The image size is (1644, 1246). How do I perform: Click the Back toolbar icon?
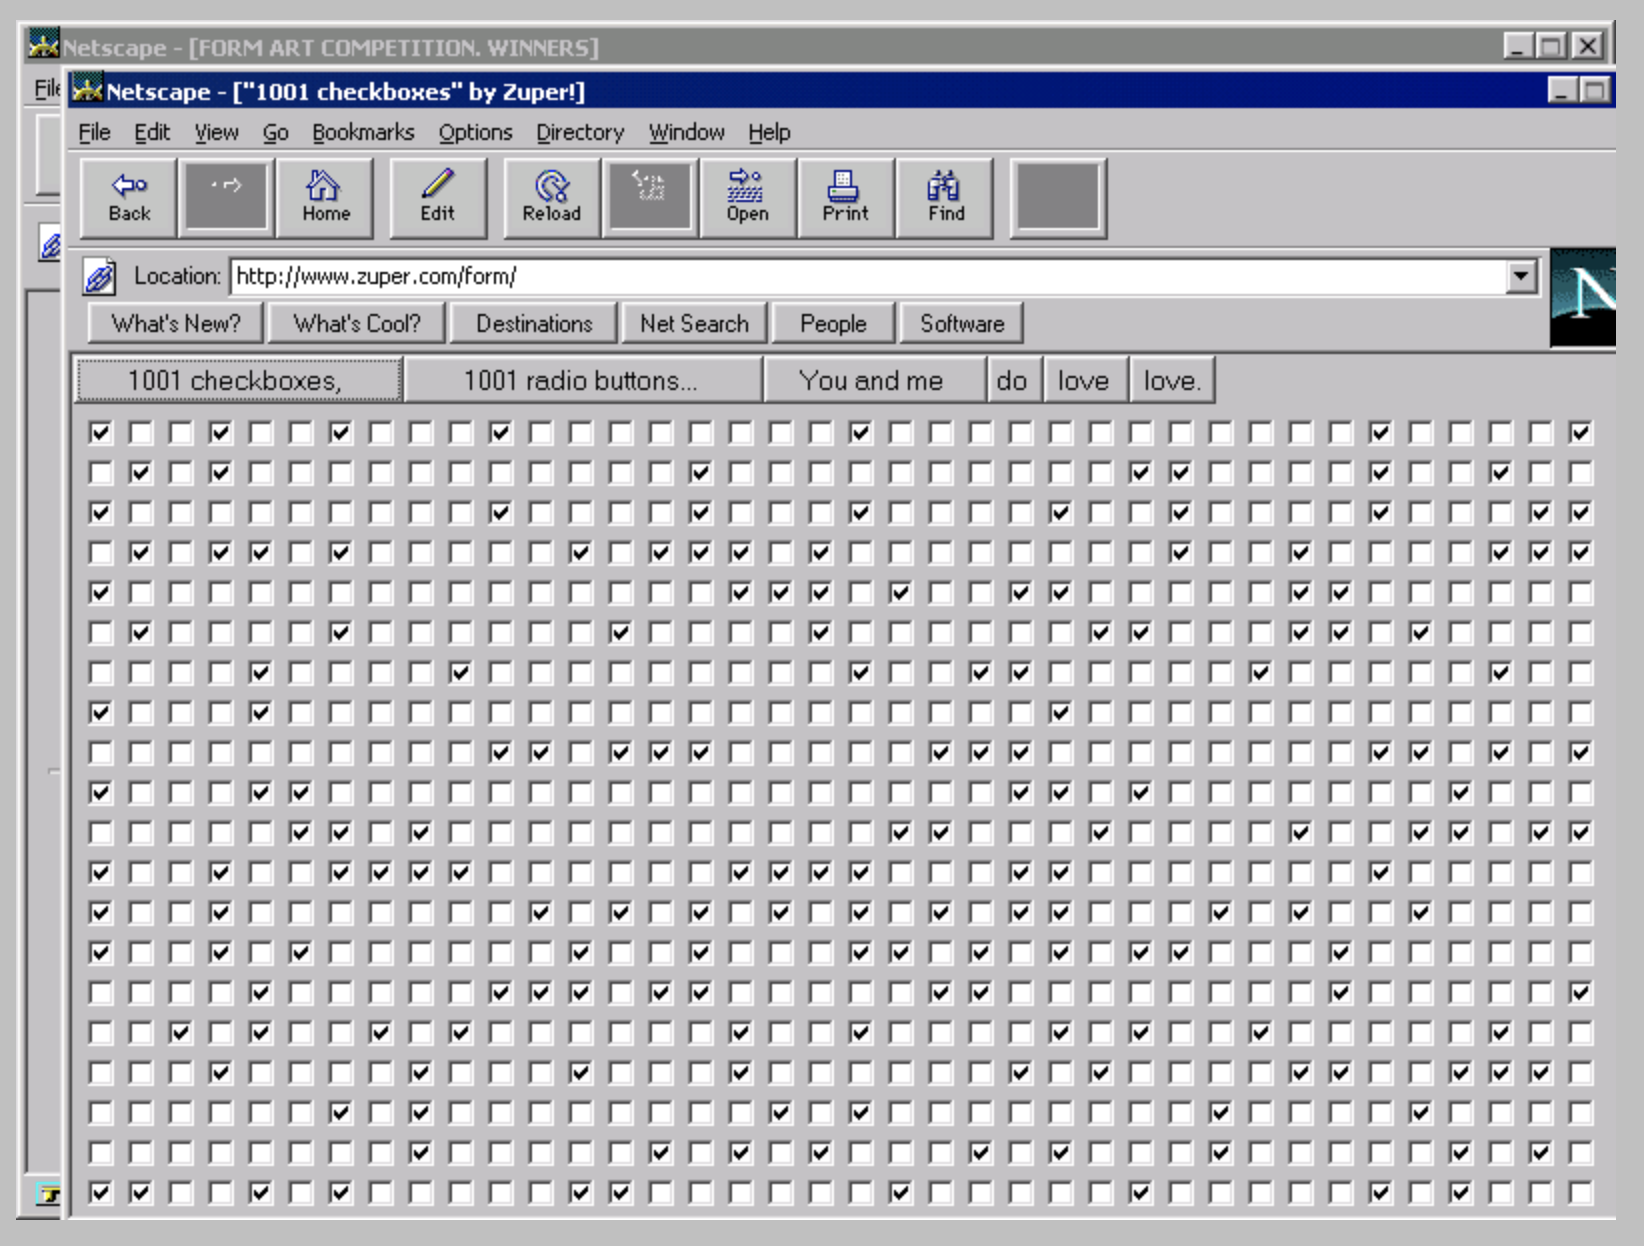click(129, 197)
